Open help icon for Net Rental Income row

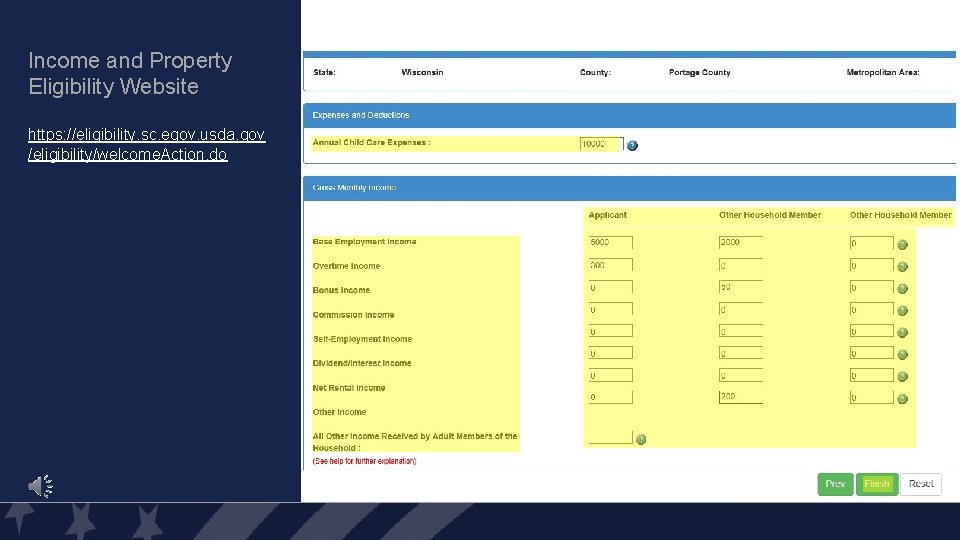(902, 377)
